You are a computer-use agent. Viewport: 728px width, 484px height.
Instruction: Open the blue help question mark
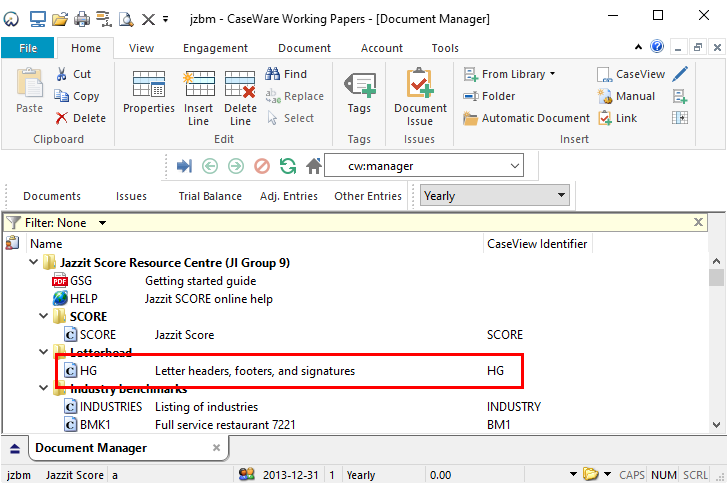point(657,46)
